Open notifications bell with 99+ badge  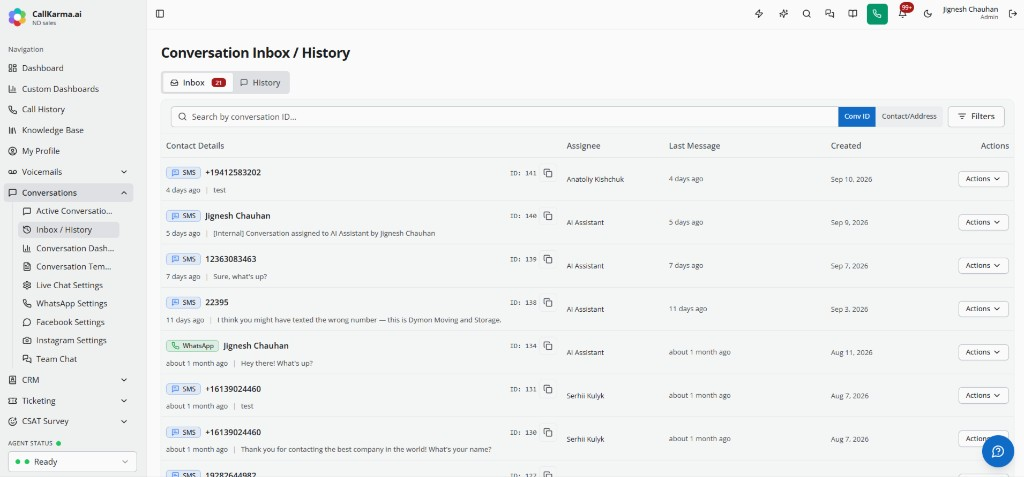click(x=903, y=14)
